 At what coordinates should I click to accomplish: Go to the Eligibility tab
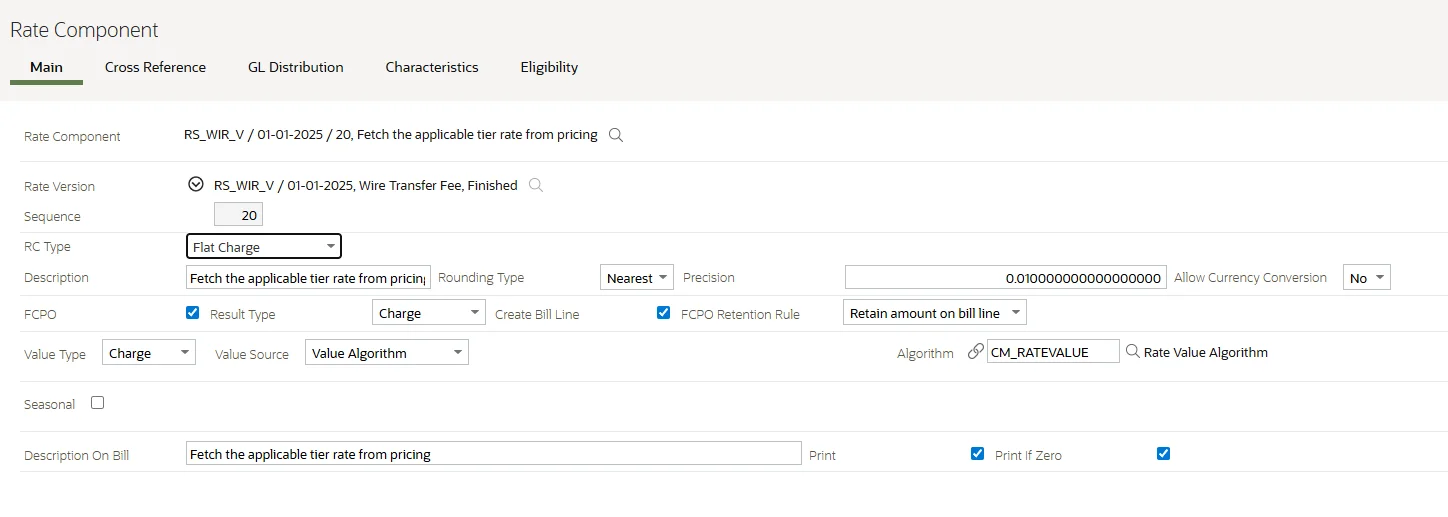(x=549, y=67)
